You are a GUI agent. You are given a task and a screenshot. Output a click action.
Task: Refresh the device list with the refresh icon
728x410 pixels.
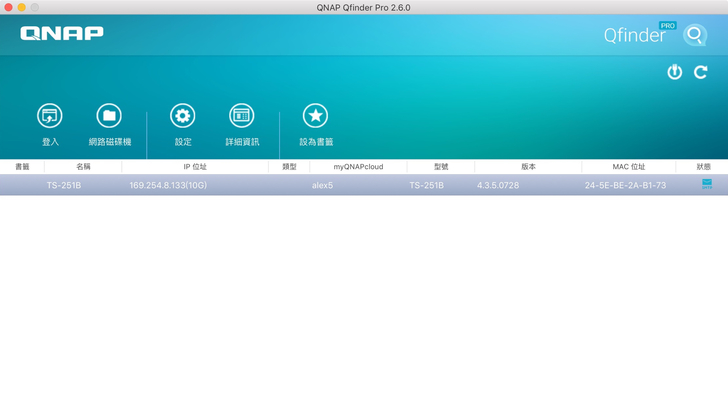click(x=701, y=72)
